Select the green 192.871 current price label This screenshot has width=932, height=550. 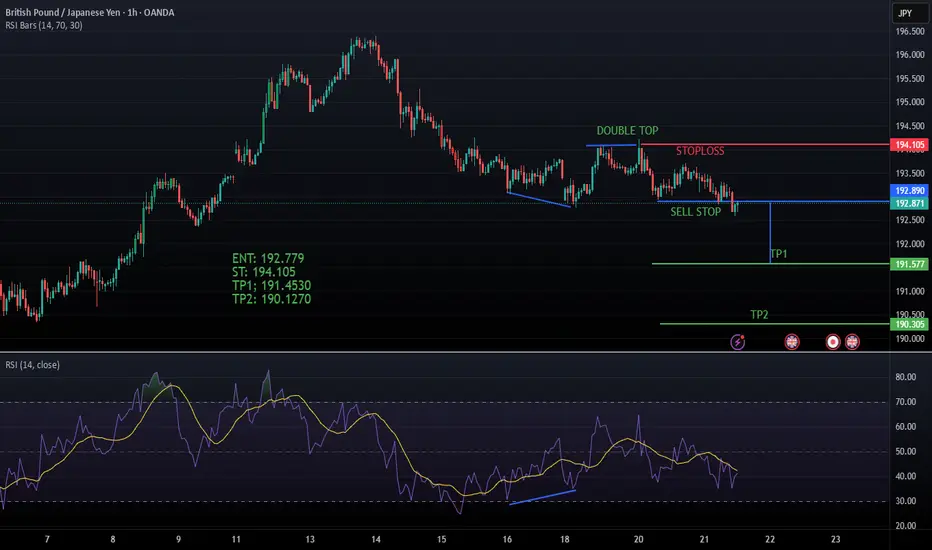(x=910, y=203)
